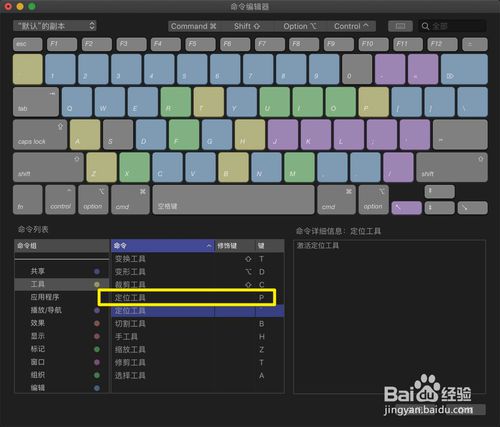Select the 切割工具 command row
Screen dimensions: 500x427
(x=198, y=324)
